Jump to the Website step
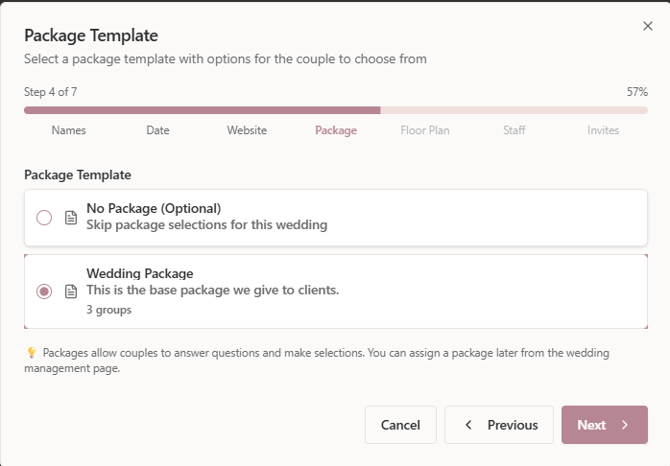This screenshot has width=670, height=466. [x=247, y=130]
